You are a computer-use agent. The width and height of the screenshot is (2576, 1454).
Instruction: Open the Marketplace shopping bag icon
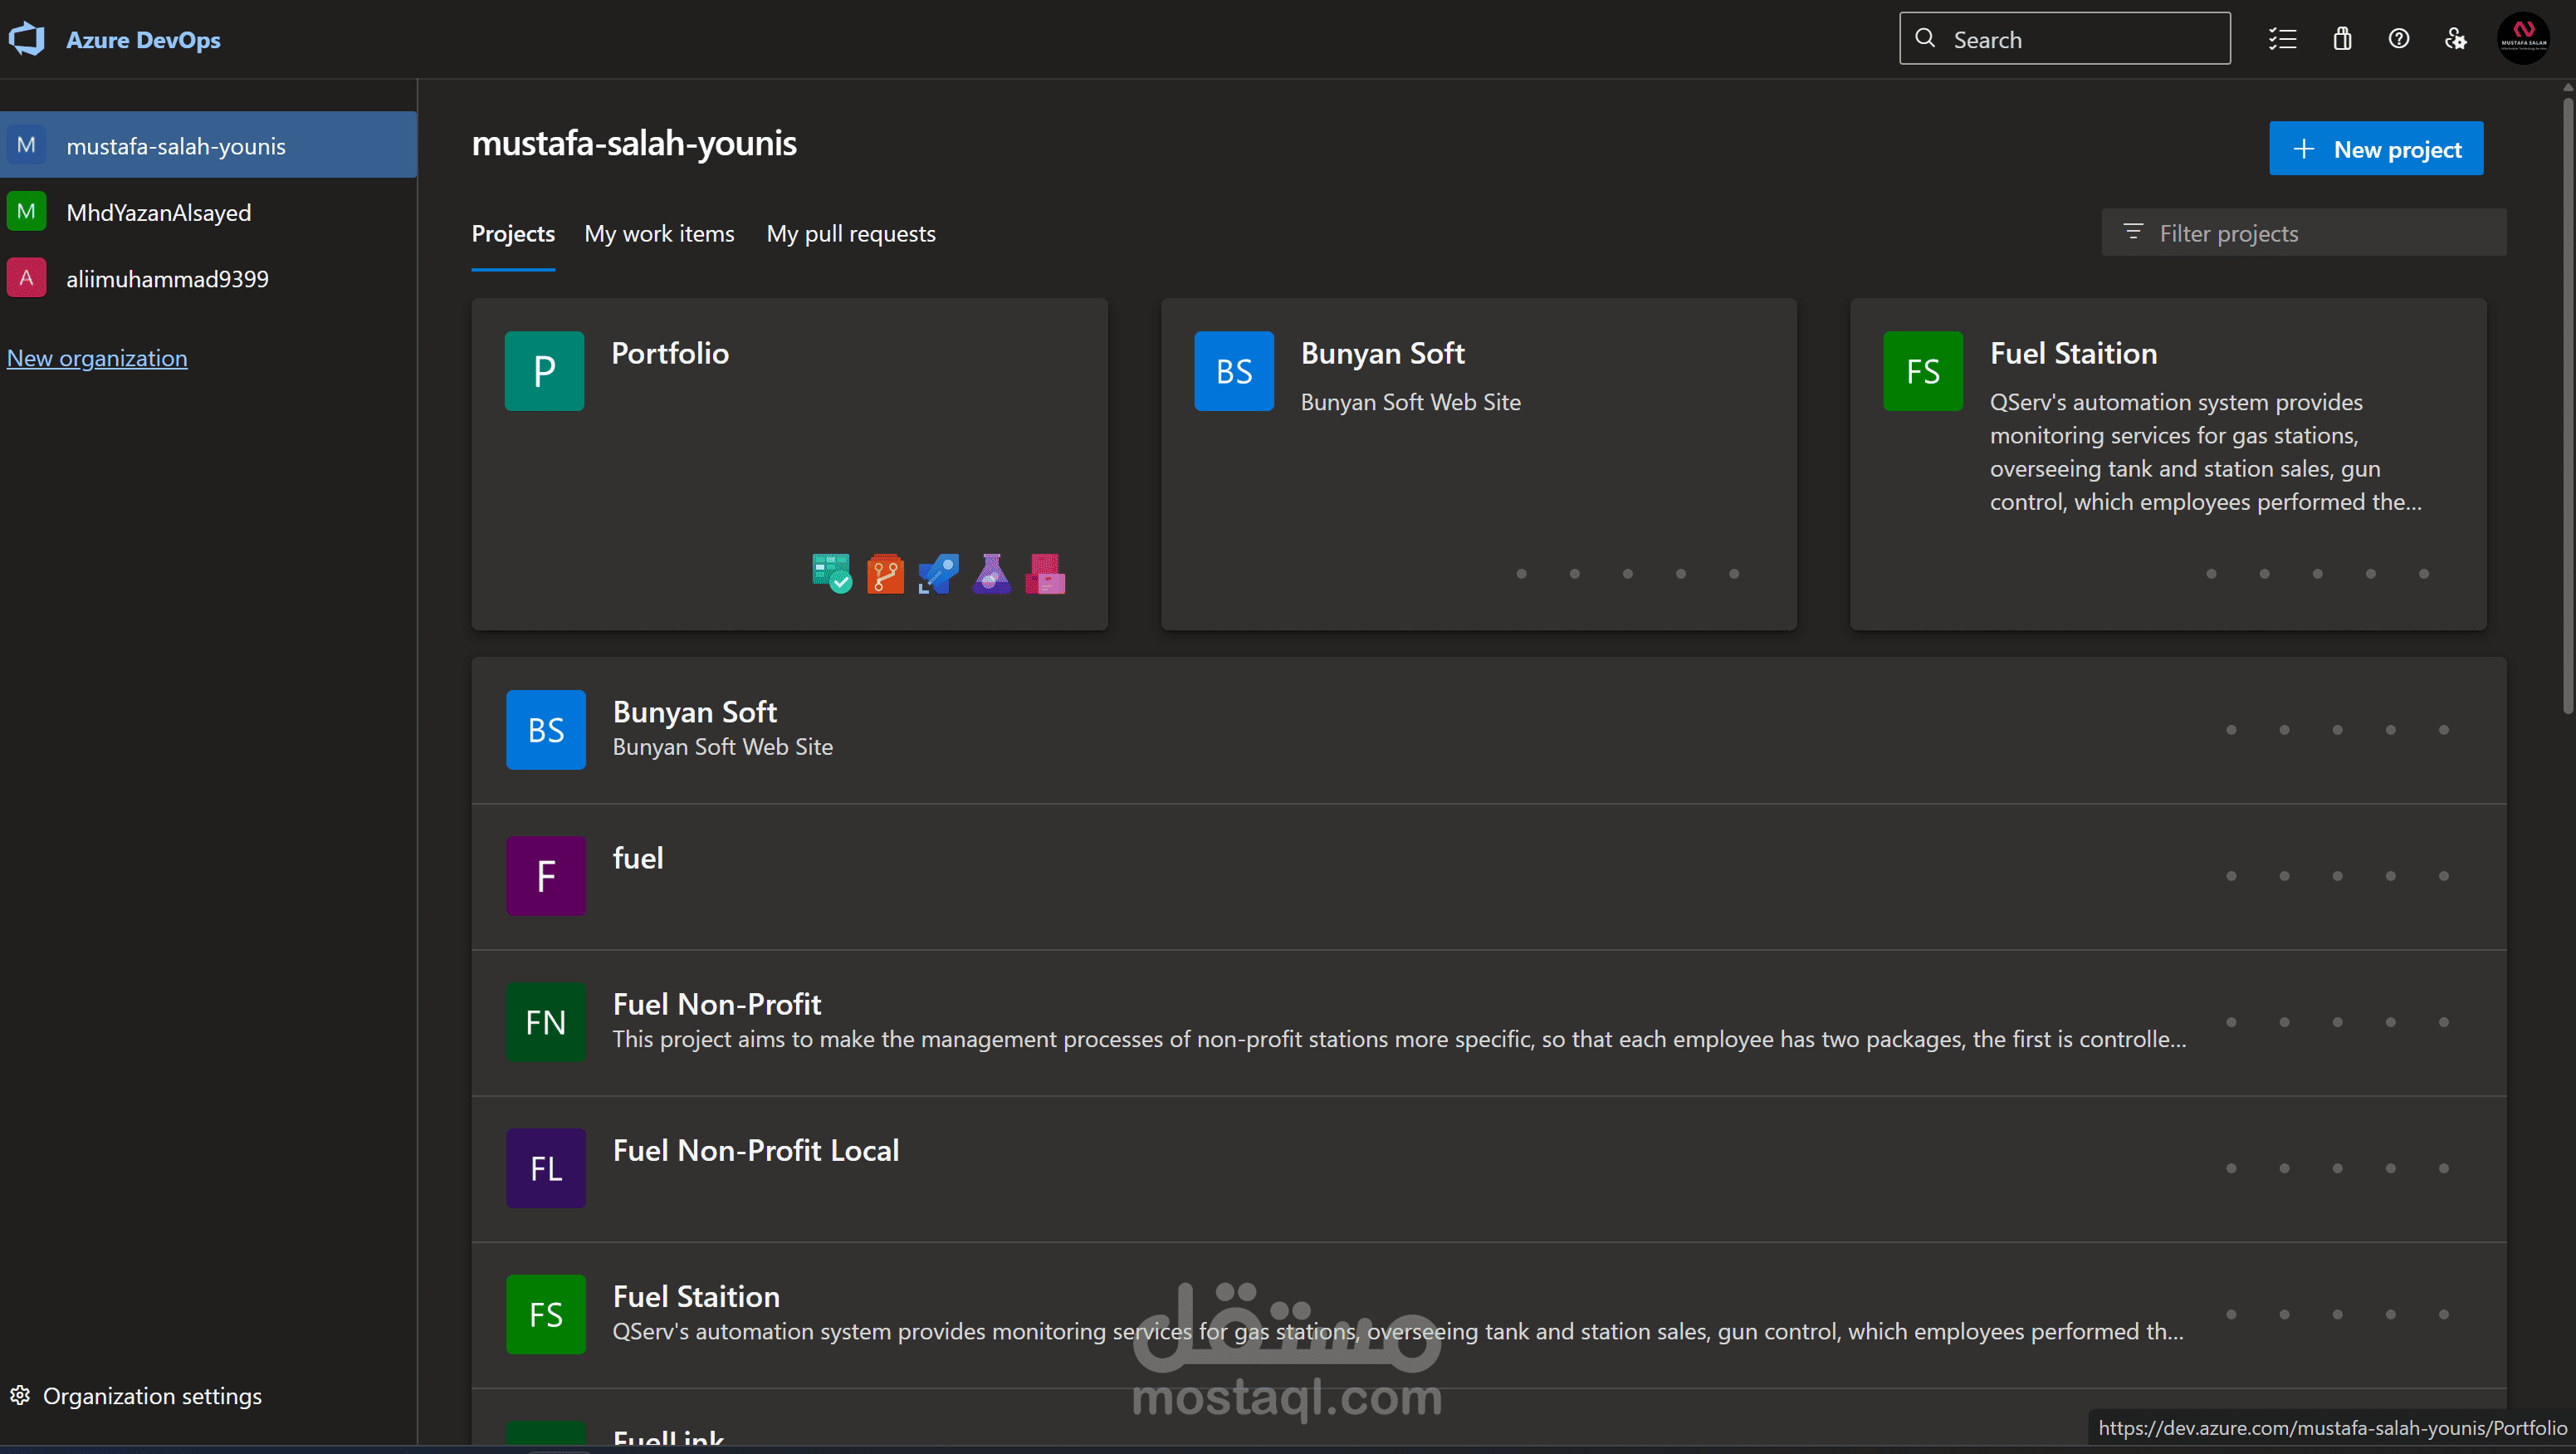pyautogui.click(x=2342, y=39)
